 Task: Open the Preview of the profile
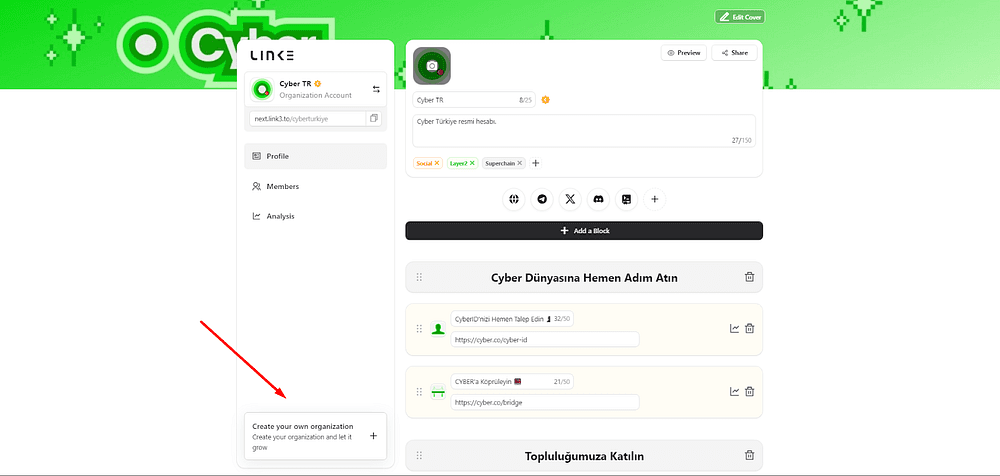pyautogui.click(x=684, y=53)
